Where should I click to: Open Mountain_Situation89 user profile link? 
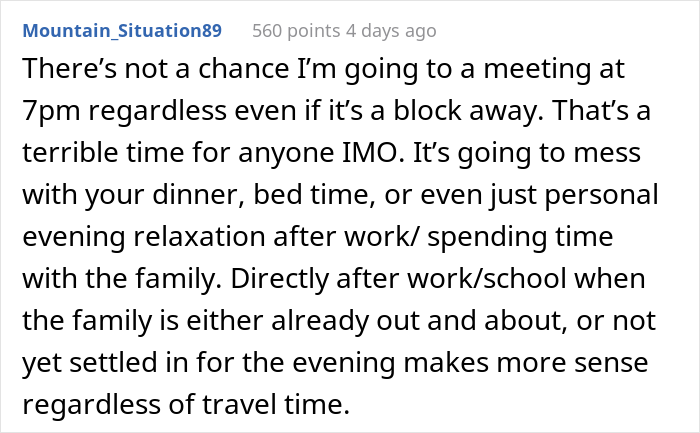(122, 31)
